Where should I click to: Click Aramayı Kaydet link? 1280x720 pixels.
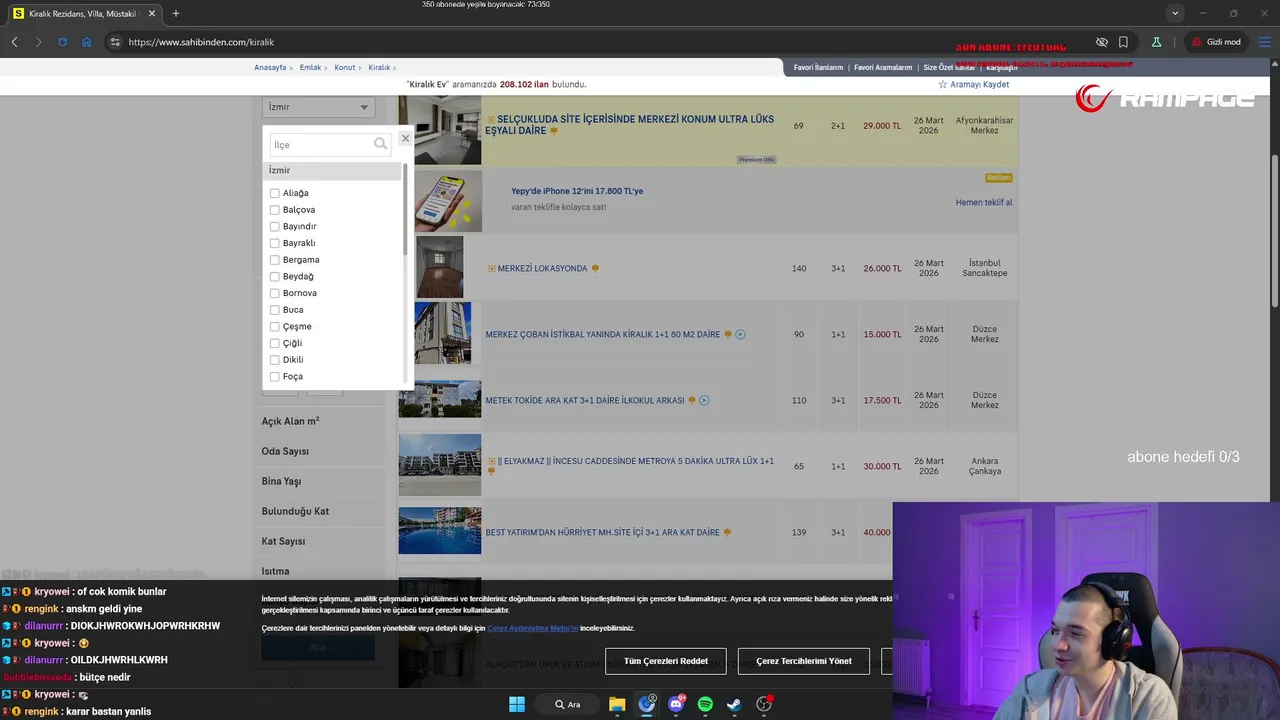(x=980, y=84)
